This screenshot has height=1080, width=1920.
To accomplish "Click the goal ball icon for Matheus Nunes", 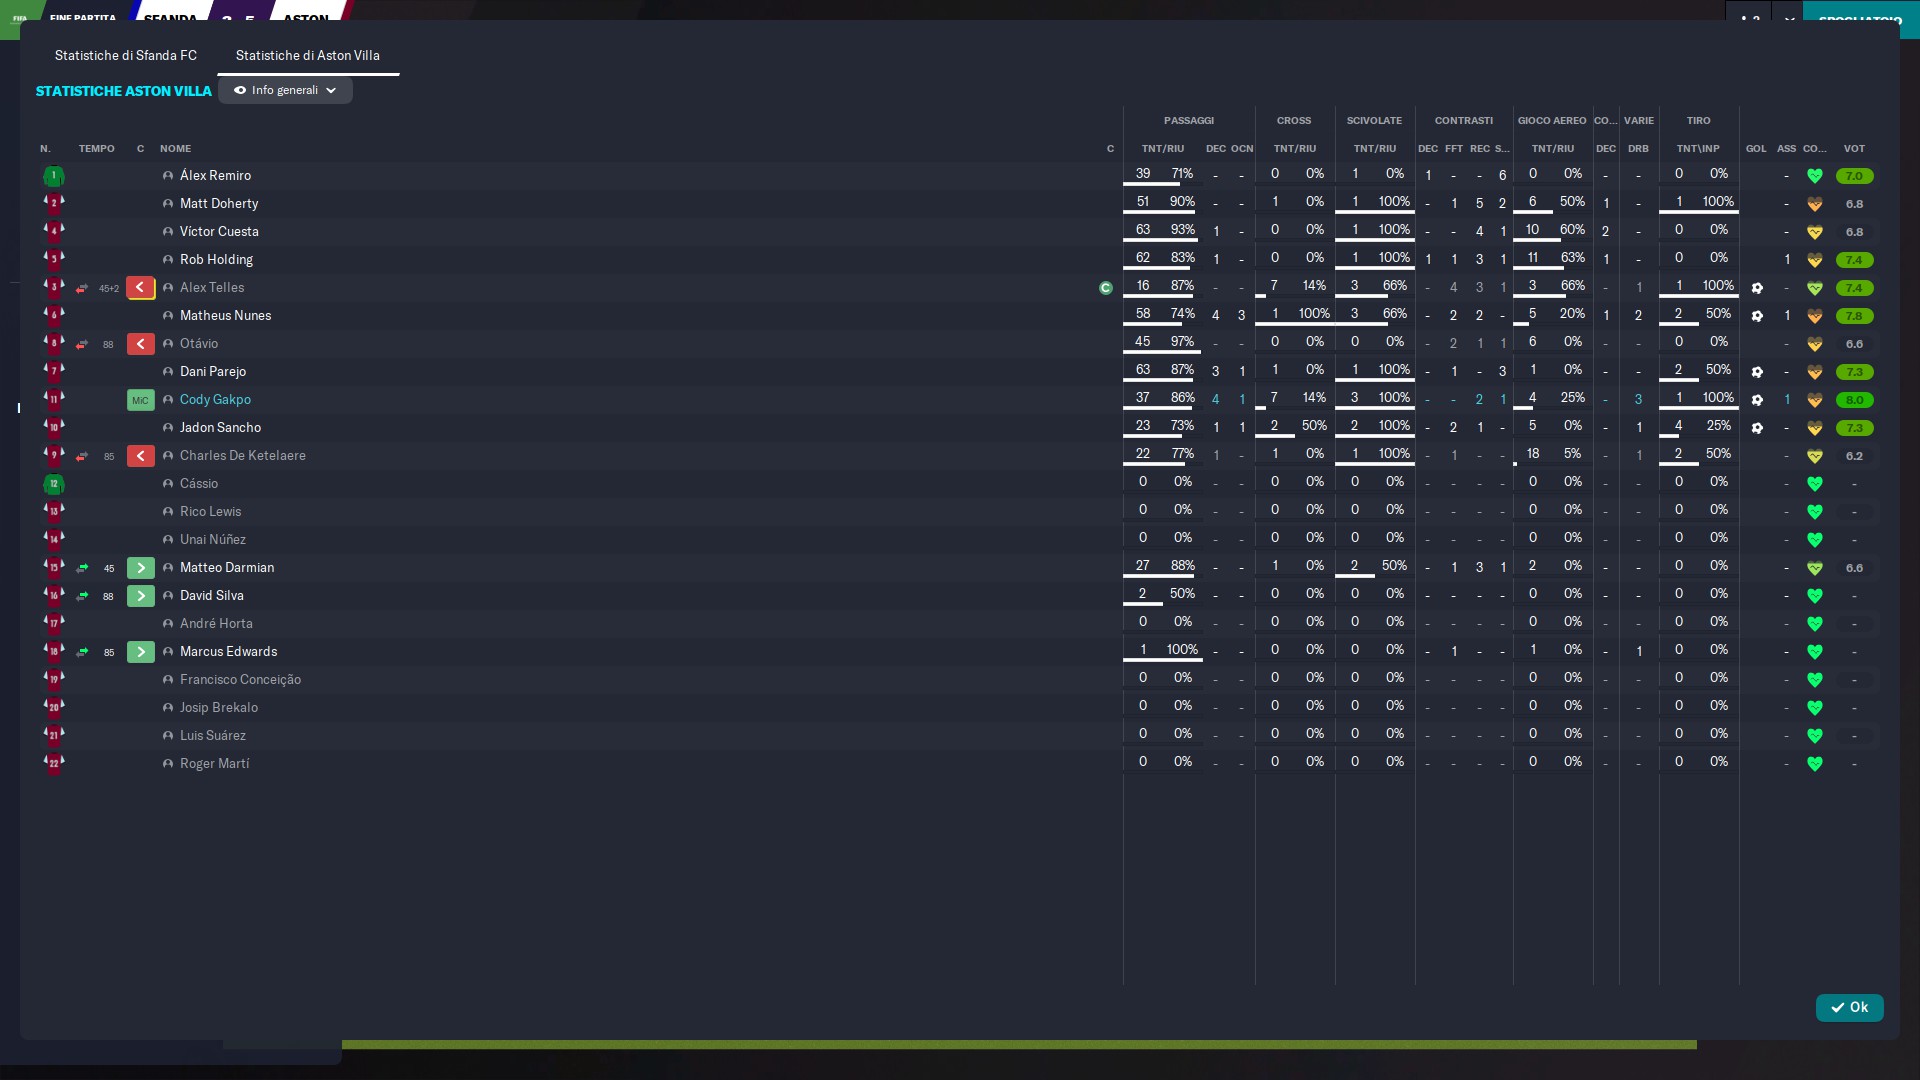I will point(1756,316).
